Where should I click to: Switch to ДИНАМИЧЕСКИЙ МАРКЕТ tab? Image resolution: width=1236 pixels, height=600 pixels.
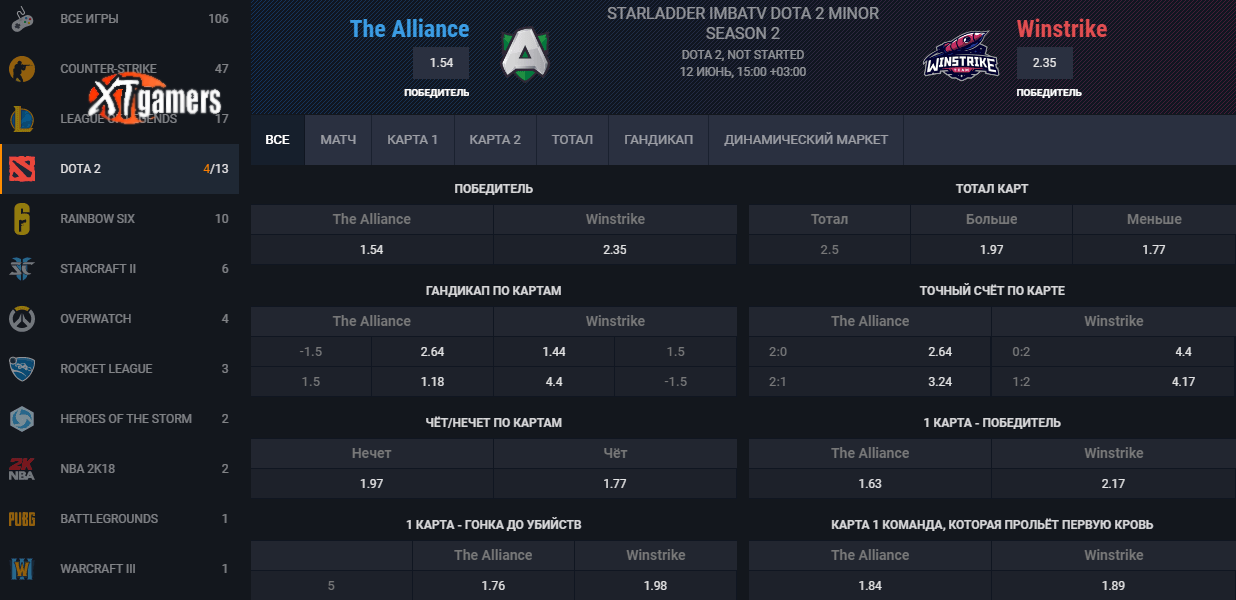[x=806, y=140]
